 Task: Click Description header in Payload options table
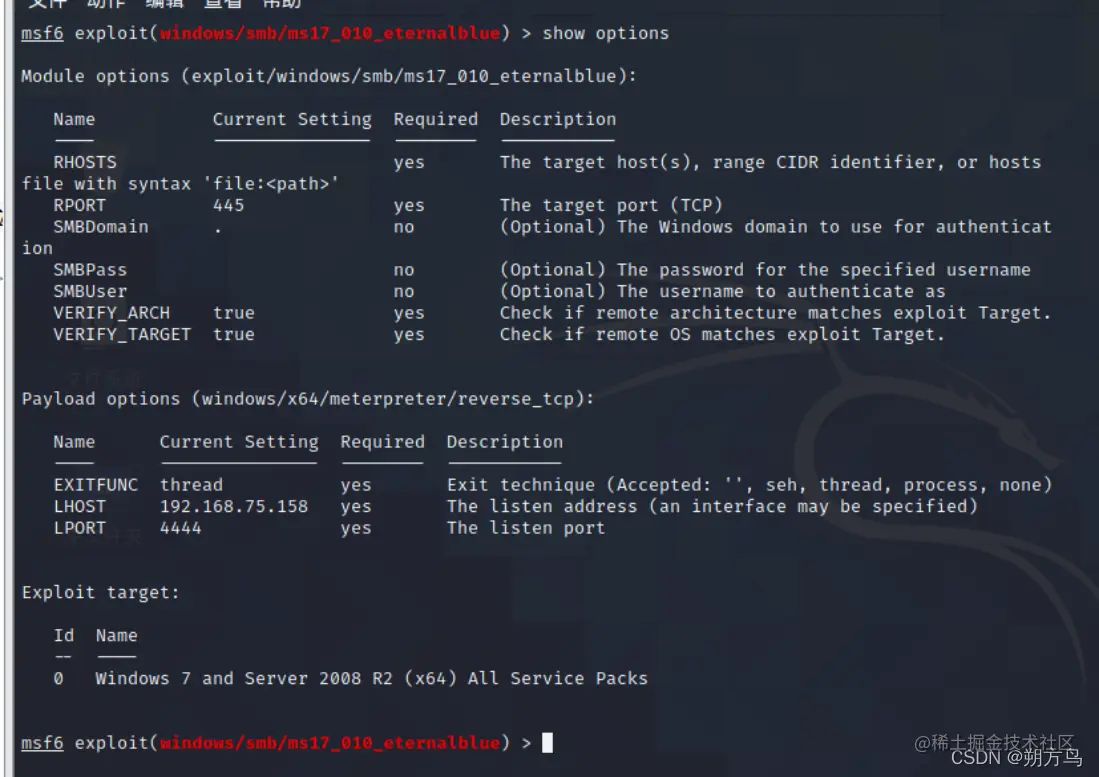505,442
